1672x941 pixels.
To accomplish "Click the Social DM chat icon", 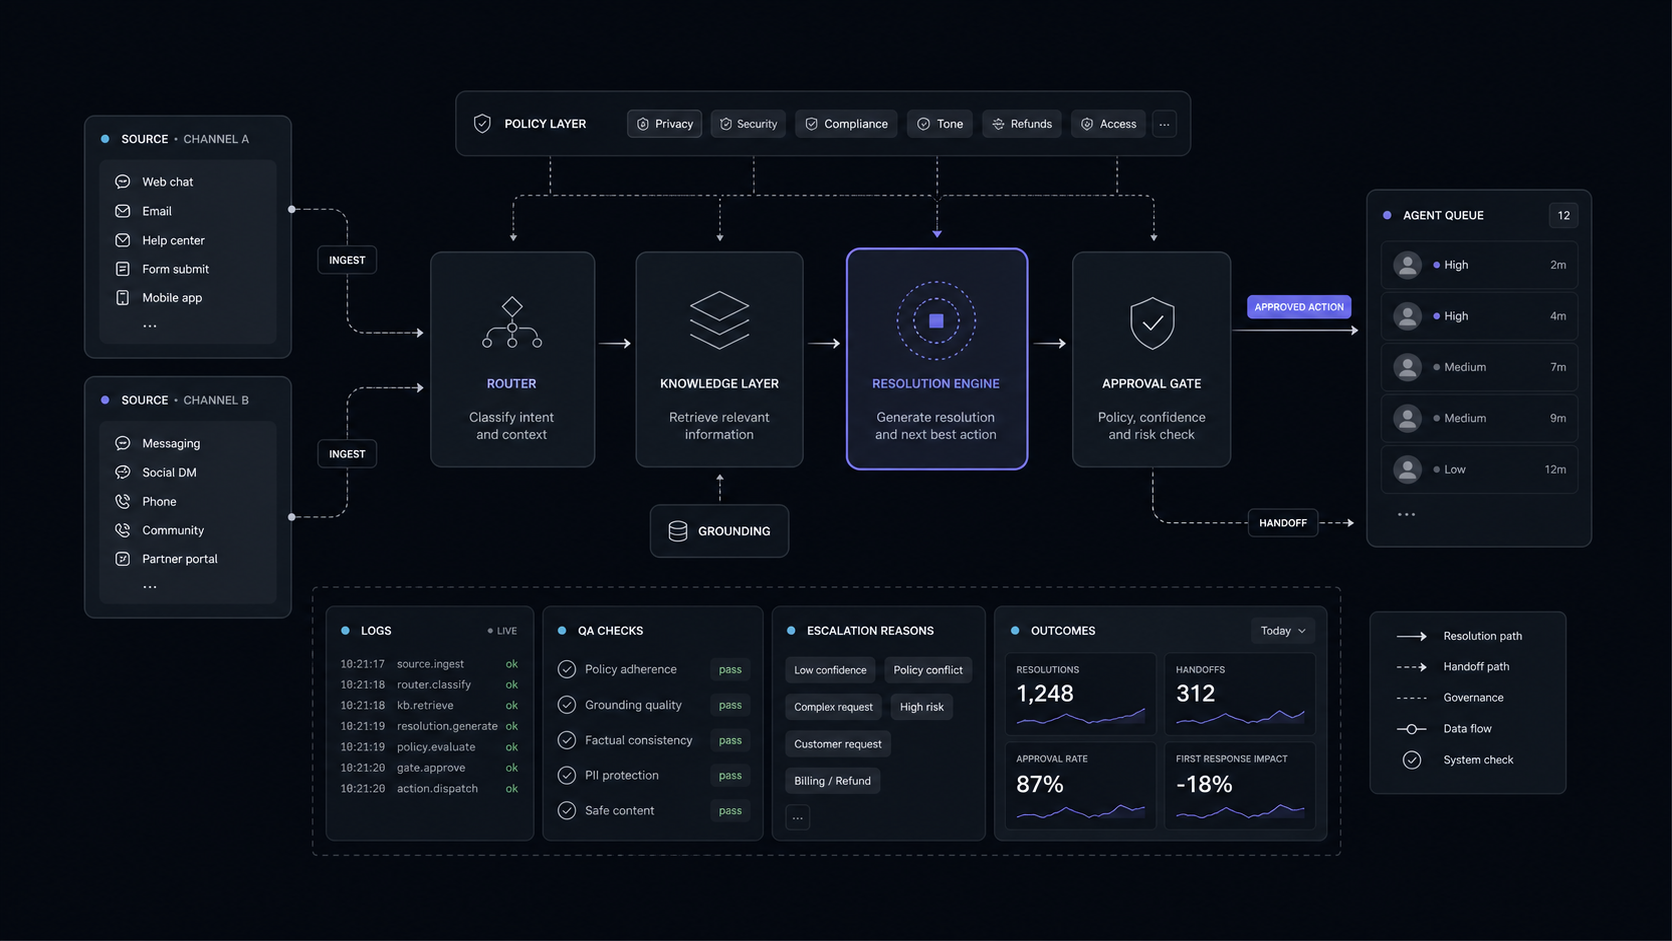I will tap(123, 473).
